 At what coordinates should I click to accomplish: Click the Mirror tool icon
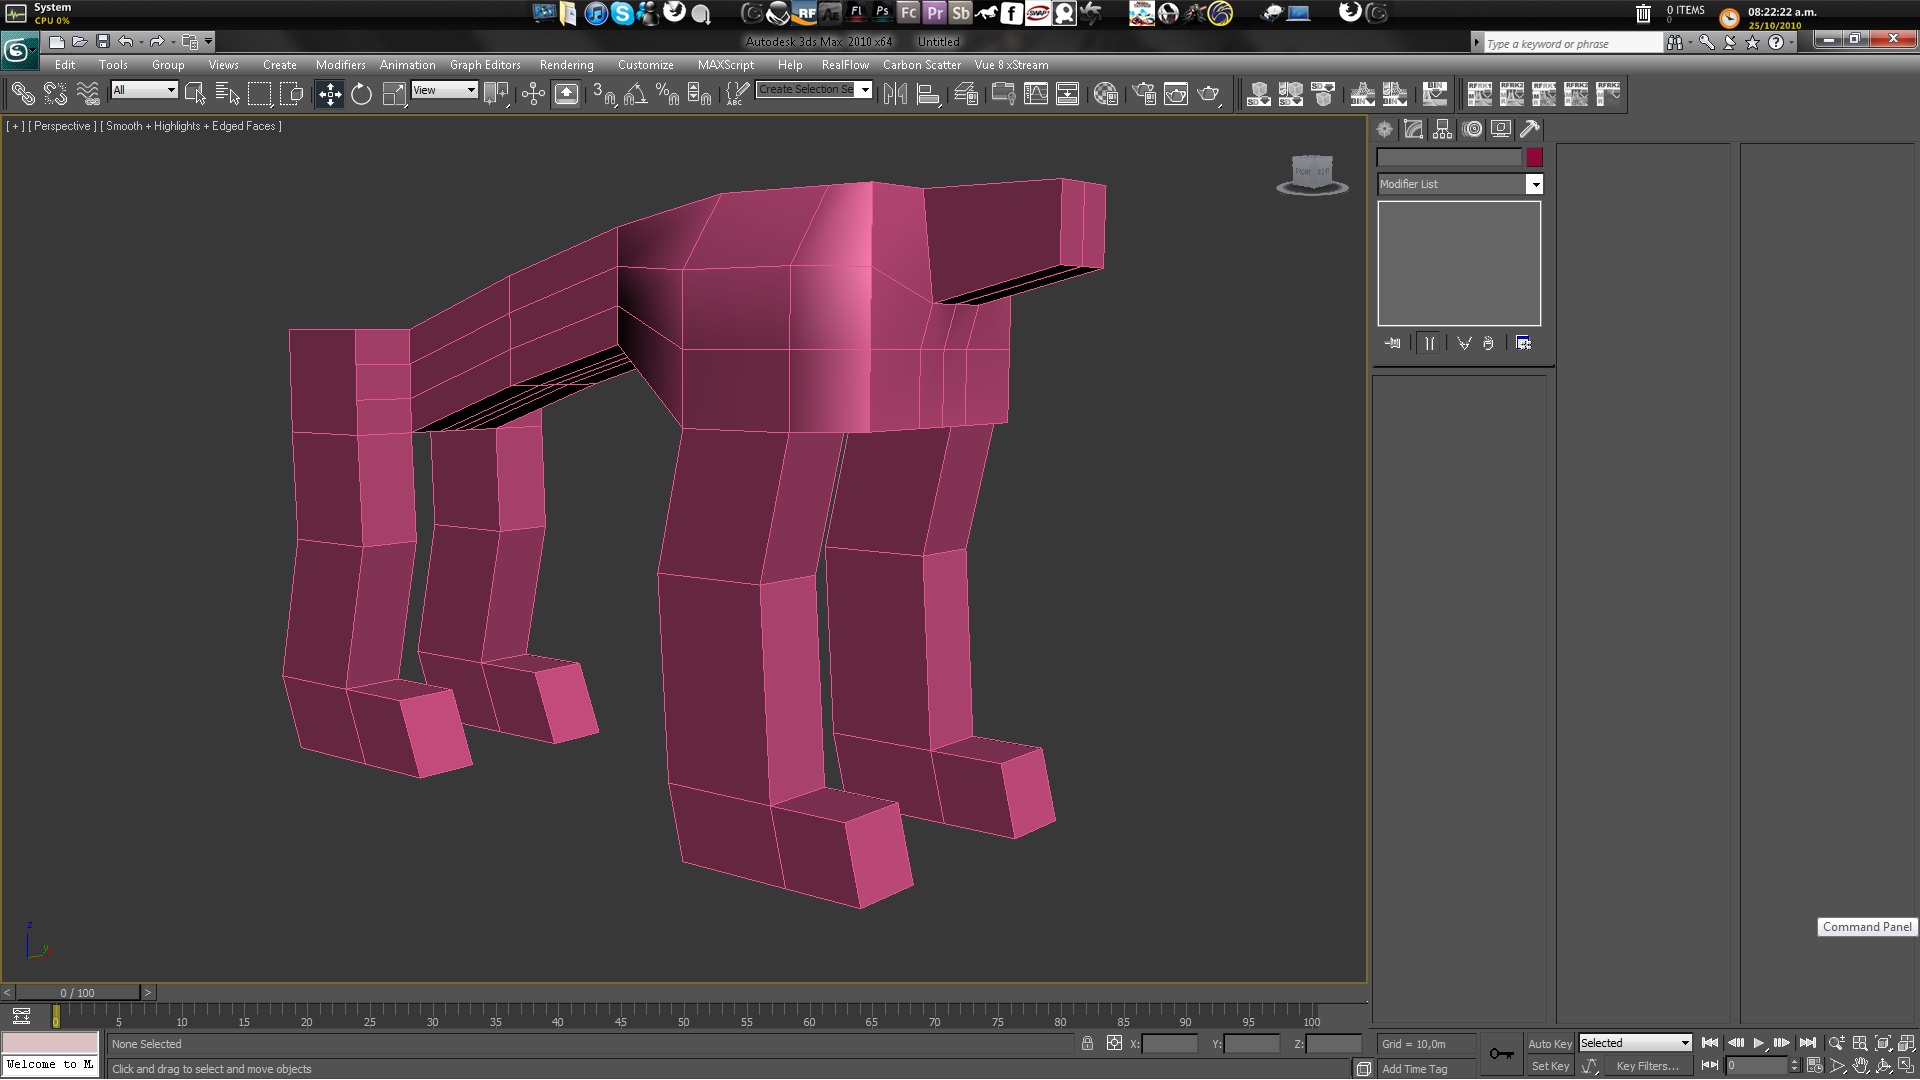[895, 94]
